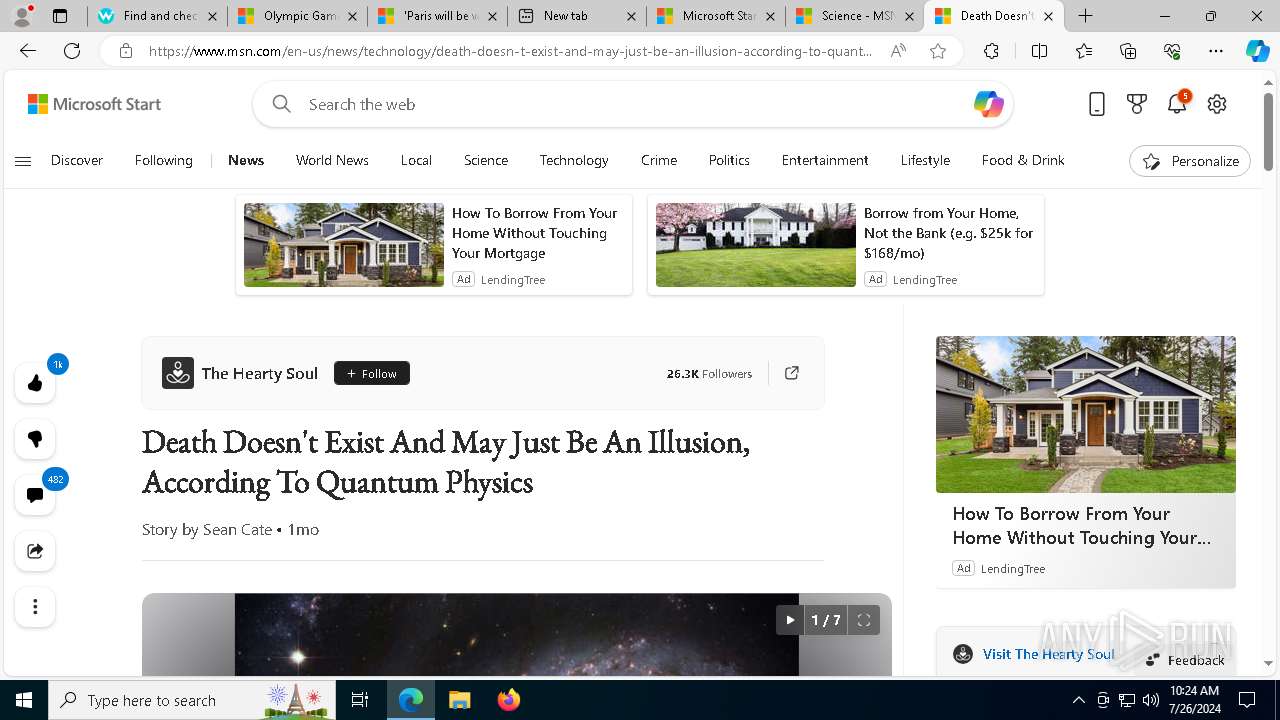Open Favorites list toolbar icon
The width and height of the screenshot is (1280, 720).
click(x=1084, y=51)
